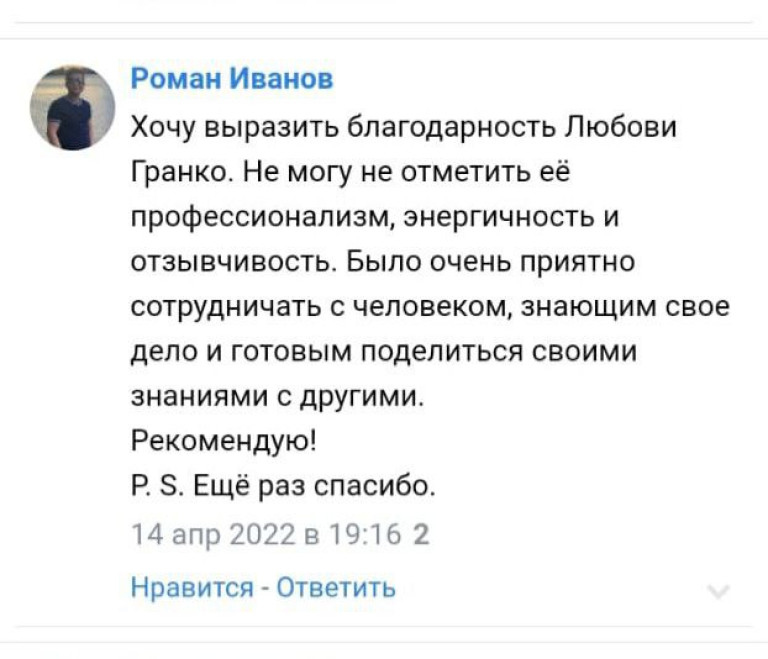Viewport: 768px width, 659px height.
Task: Click the surname Иванов in the header
Action: tap(282, 78)
